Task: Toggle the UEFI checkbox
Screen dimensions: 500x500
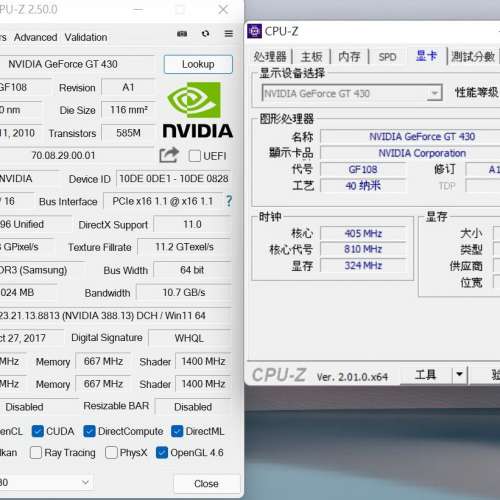Action: (x=195, y=156)
